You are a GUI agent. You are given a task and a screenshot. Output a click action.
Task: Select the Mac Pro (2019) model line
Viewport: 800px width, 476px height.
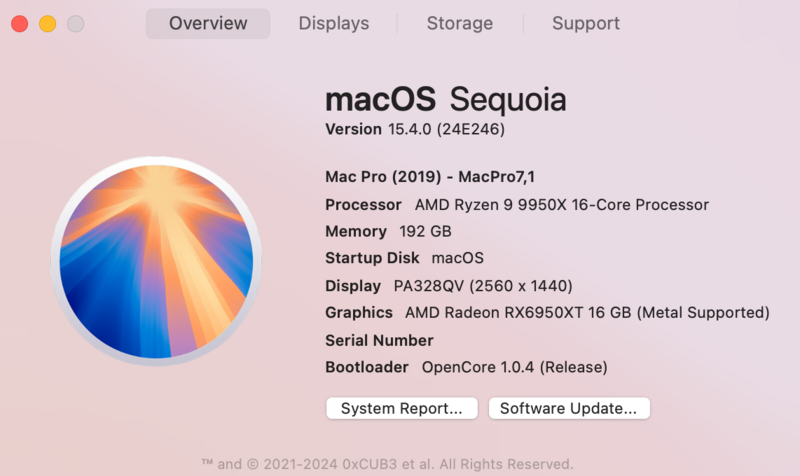point(431,177)
